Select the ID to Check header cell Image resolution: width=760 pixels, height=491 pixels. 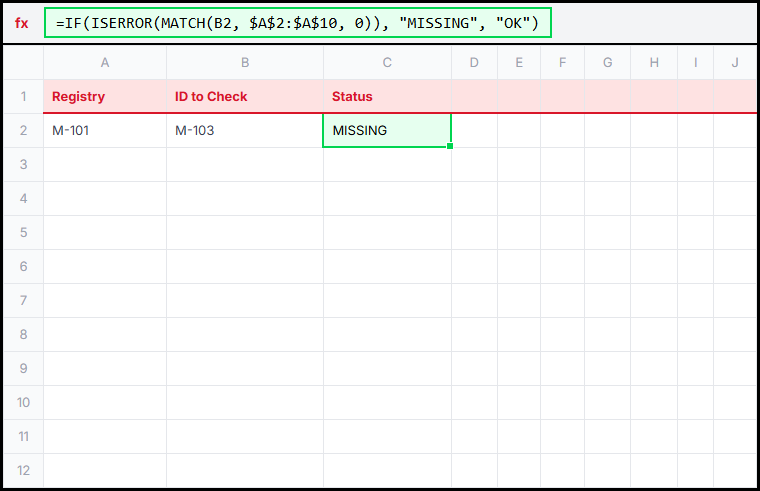(245, 97)
